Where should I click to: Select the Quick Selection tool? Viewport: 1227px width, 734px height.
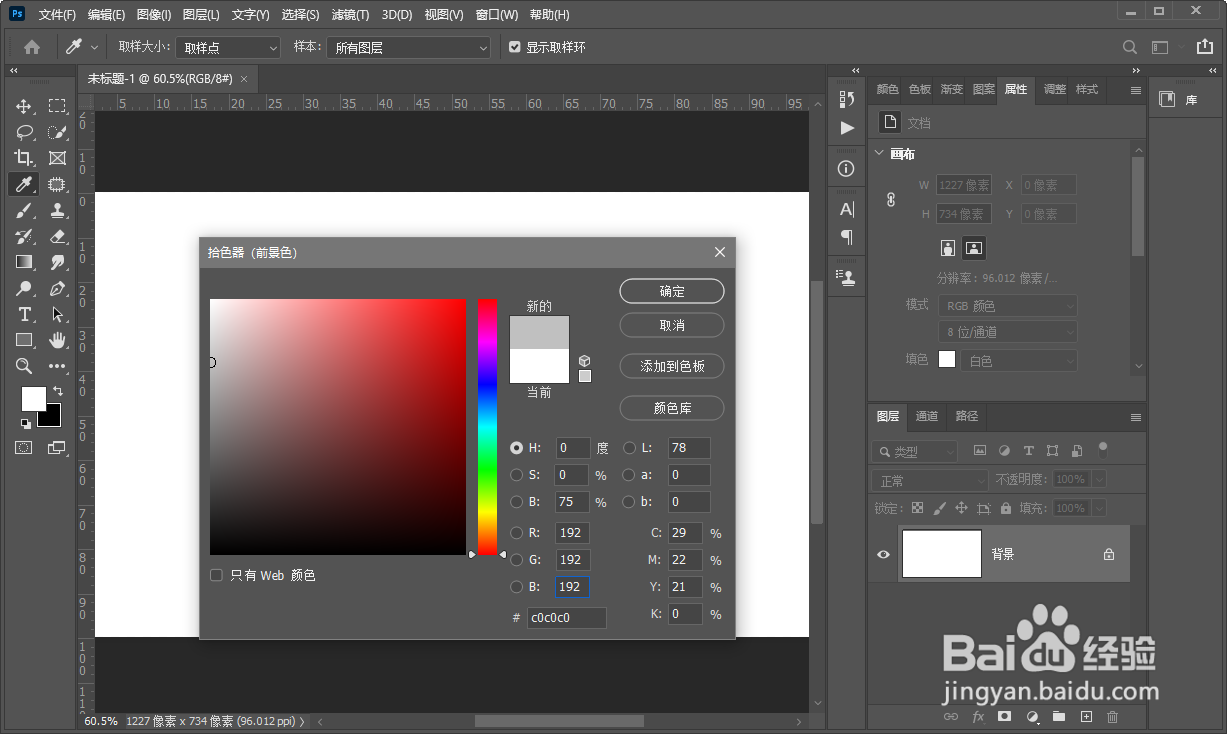(57, 132)
